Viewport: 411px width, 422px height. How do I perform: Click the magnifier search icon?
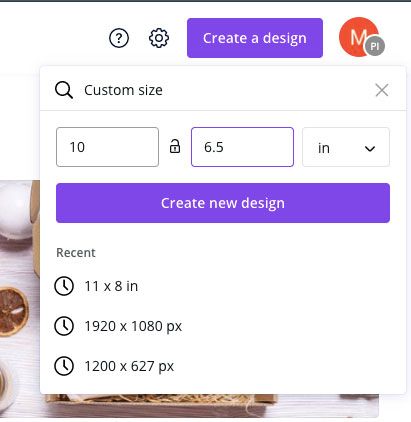[64, 90]
